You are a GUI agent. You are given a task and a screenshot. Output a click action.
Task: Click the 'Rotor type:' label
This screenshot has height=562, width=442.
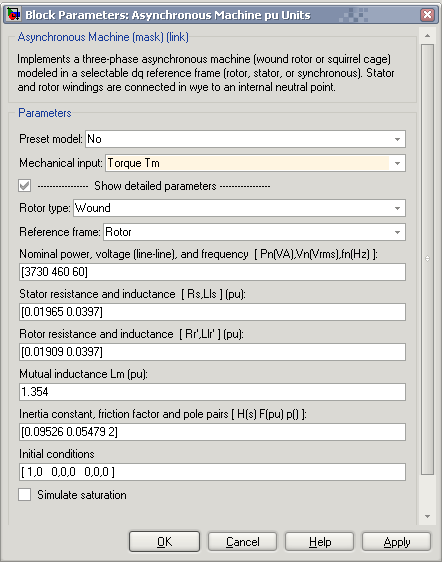(x=45, y=208)
